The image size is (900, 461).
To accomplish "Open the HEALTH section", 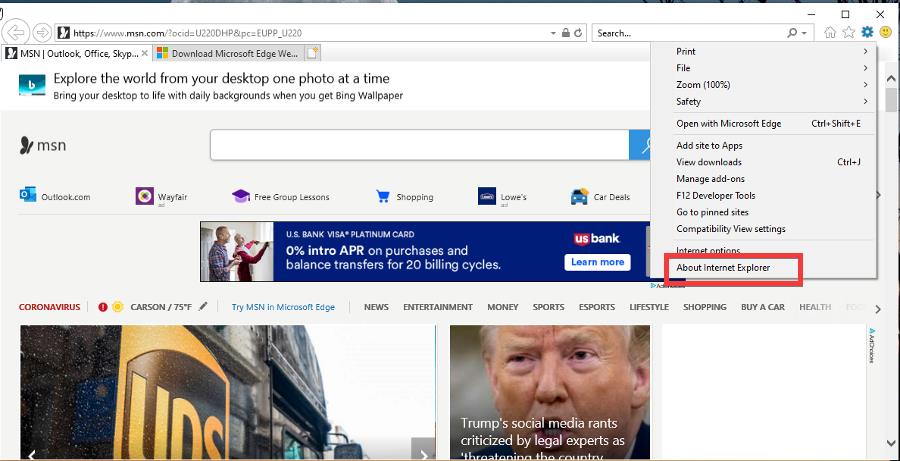I will pos(815,307).
